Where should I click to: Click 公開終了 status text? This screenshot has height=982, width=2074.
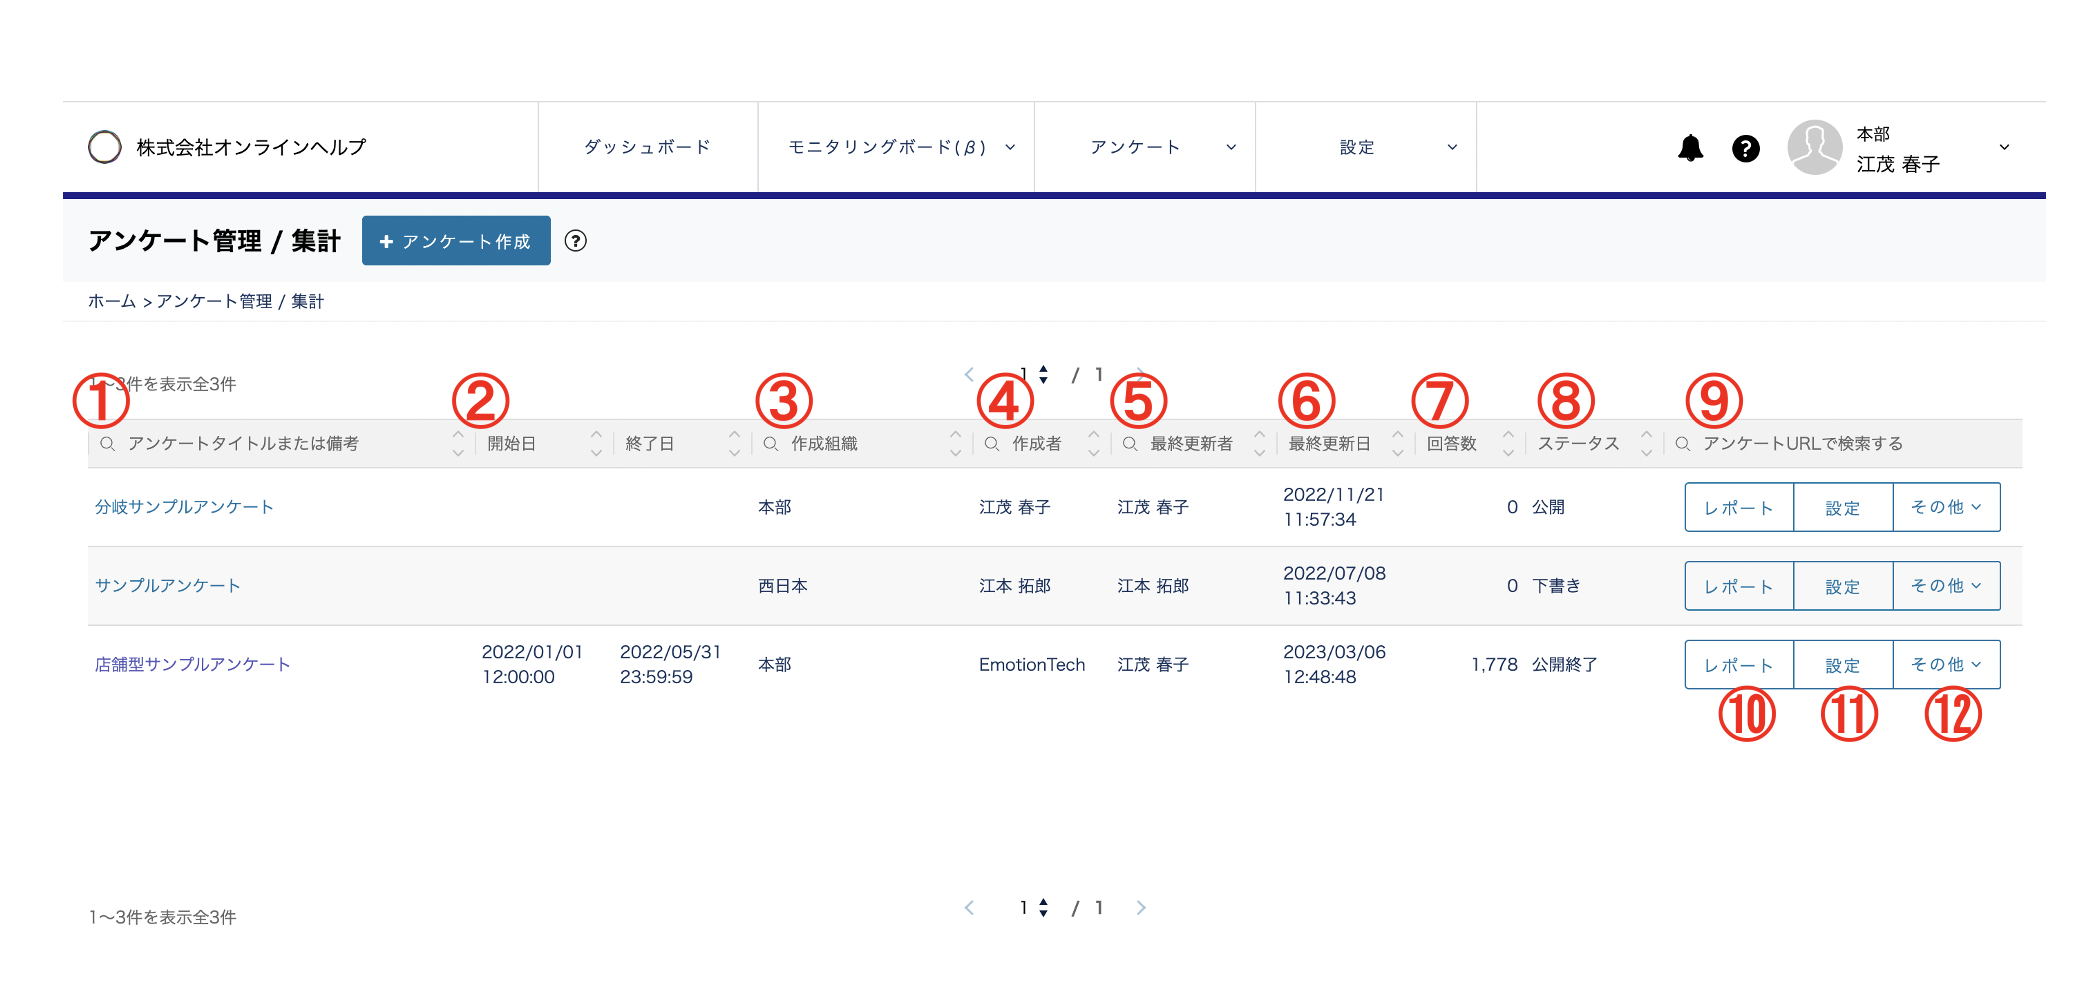coord(1564,665)
